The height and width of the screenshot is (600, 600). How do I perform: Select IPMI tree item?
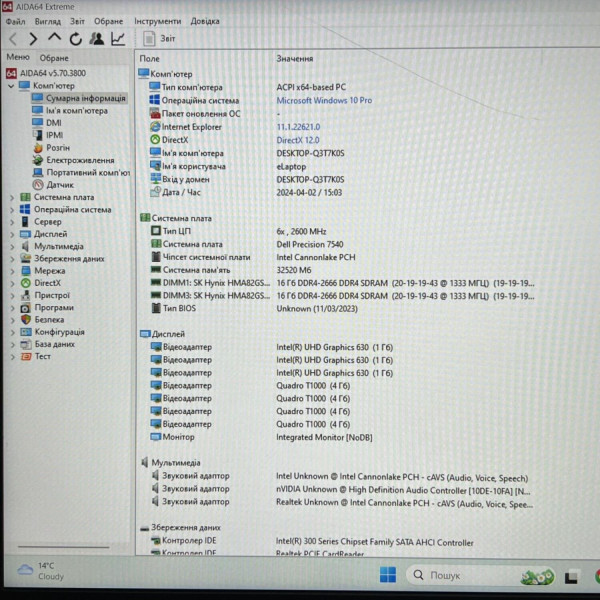coord(48,135)
